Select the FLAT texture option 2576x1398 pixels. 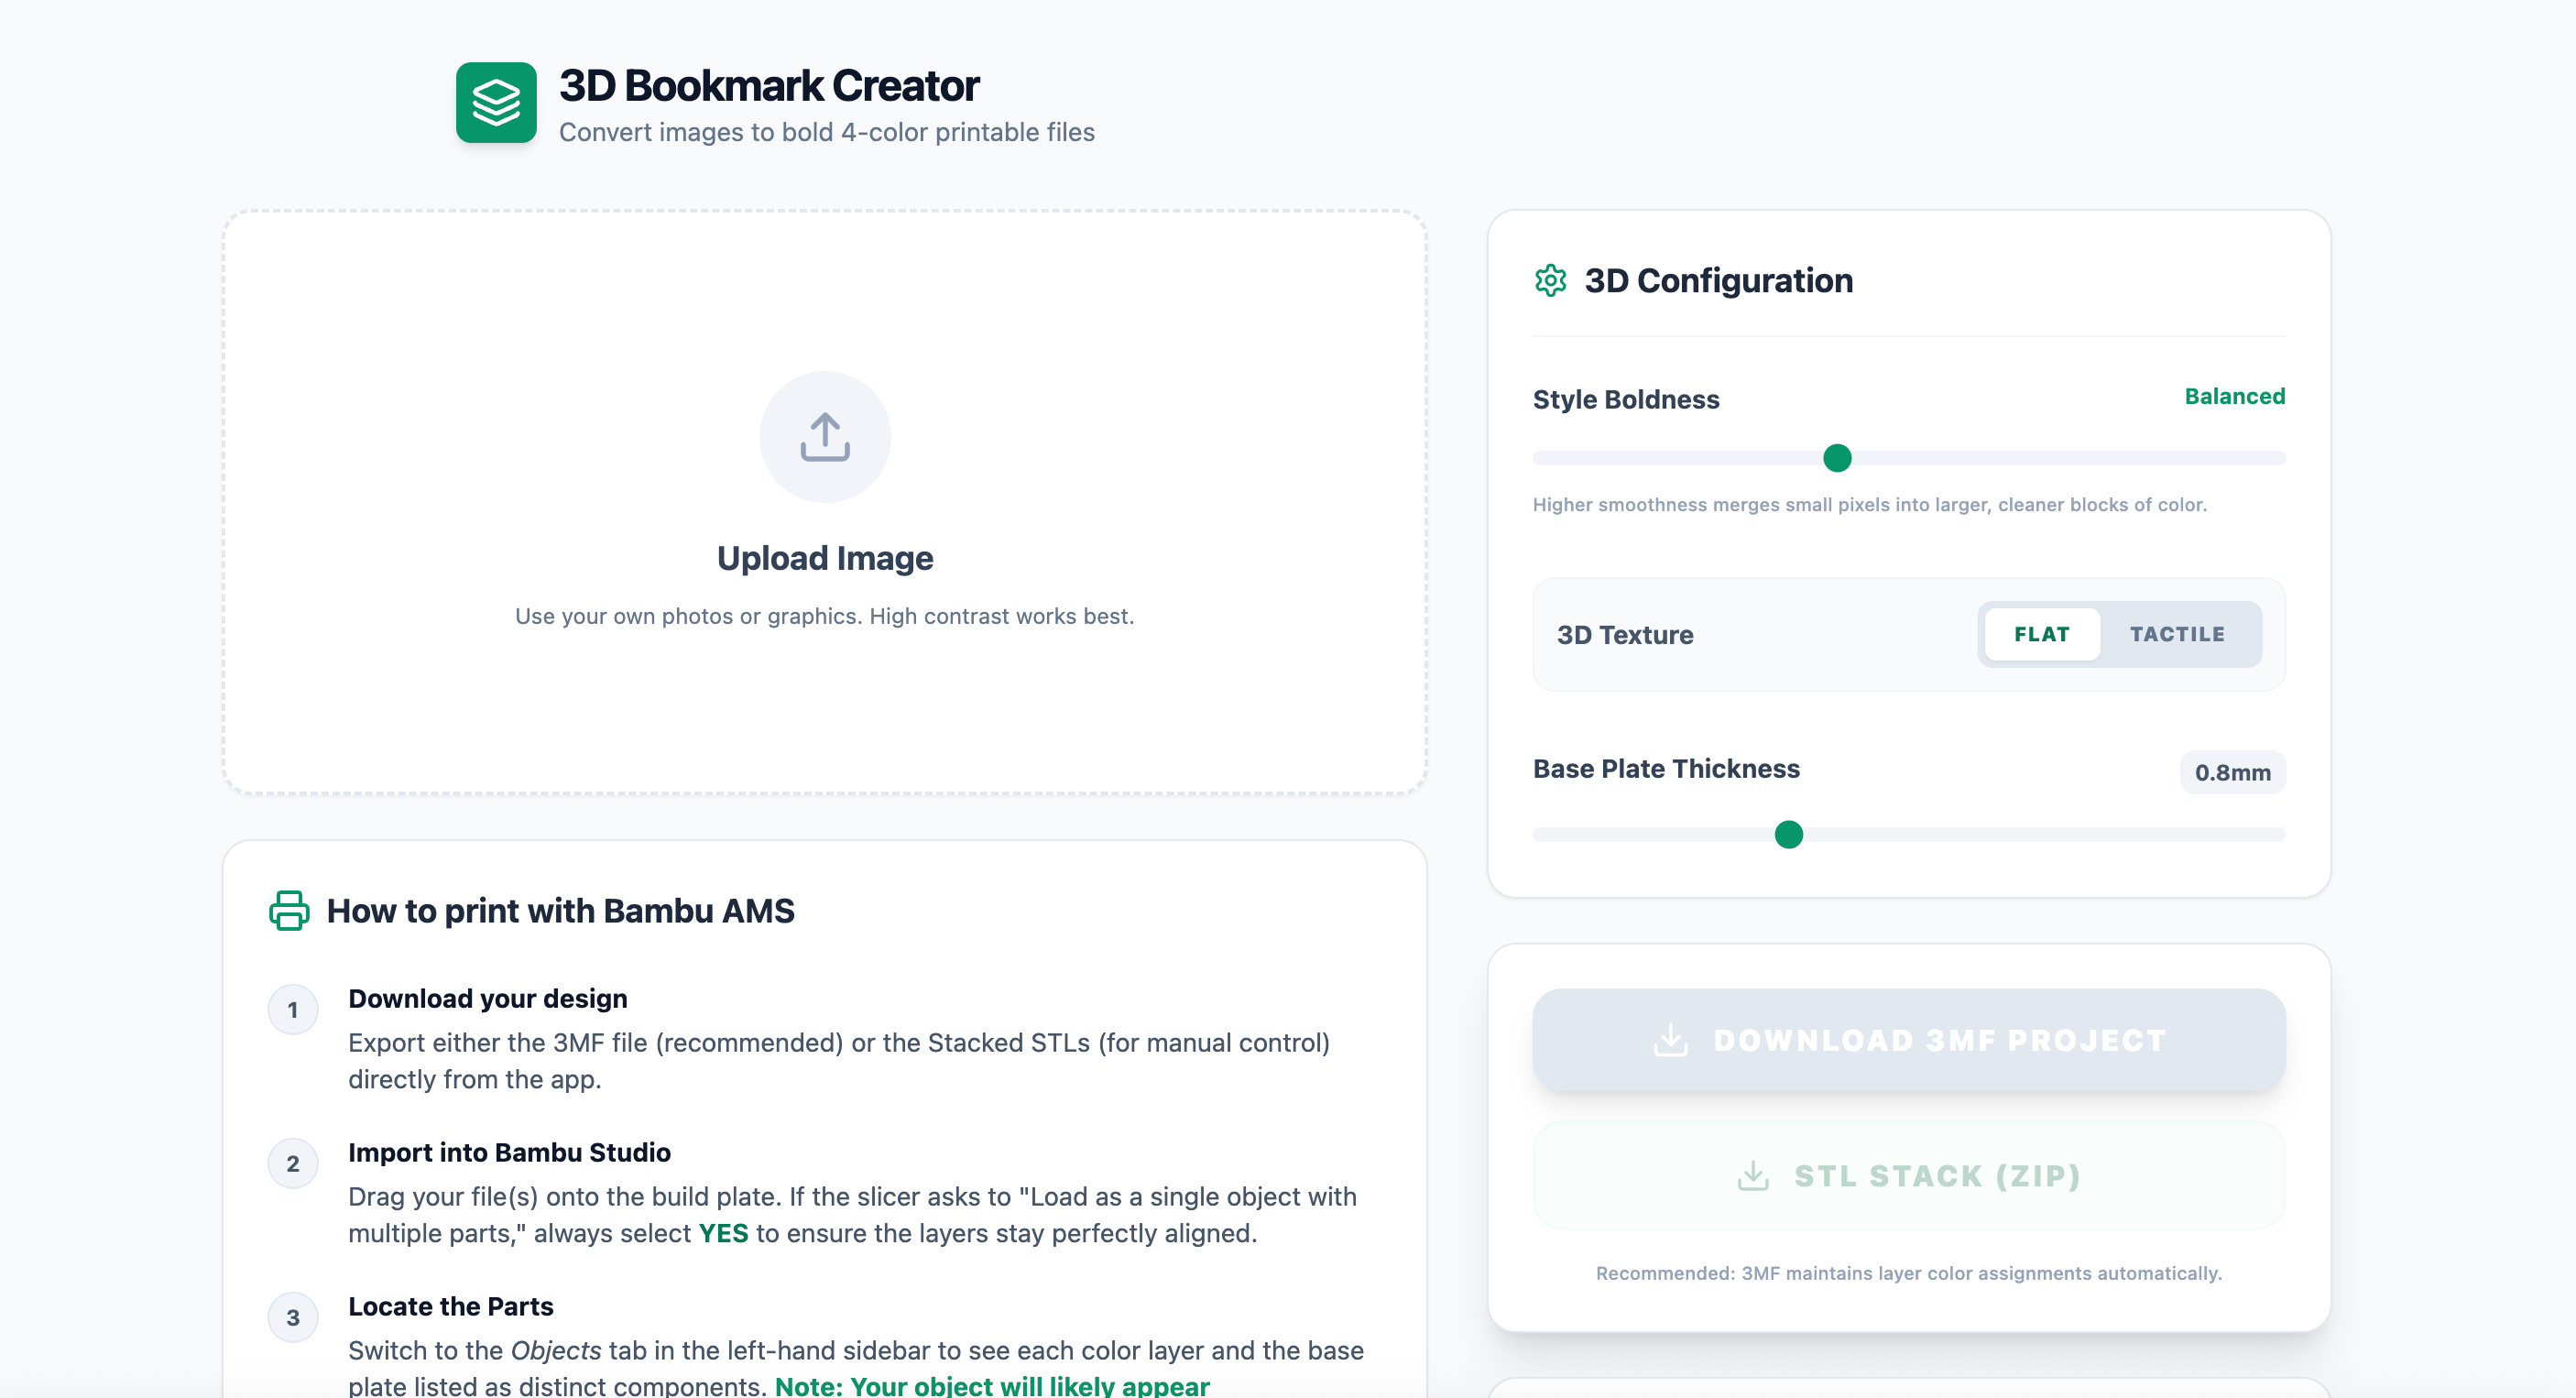[x=2041, y=634]
